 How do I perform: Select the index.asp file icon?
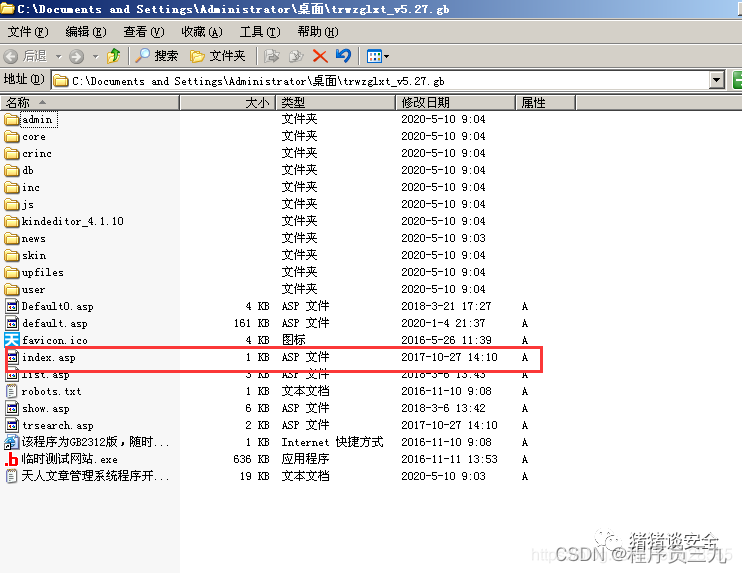click(x=12, y=357)
